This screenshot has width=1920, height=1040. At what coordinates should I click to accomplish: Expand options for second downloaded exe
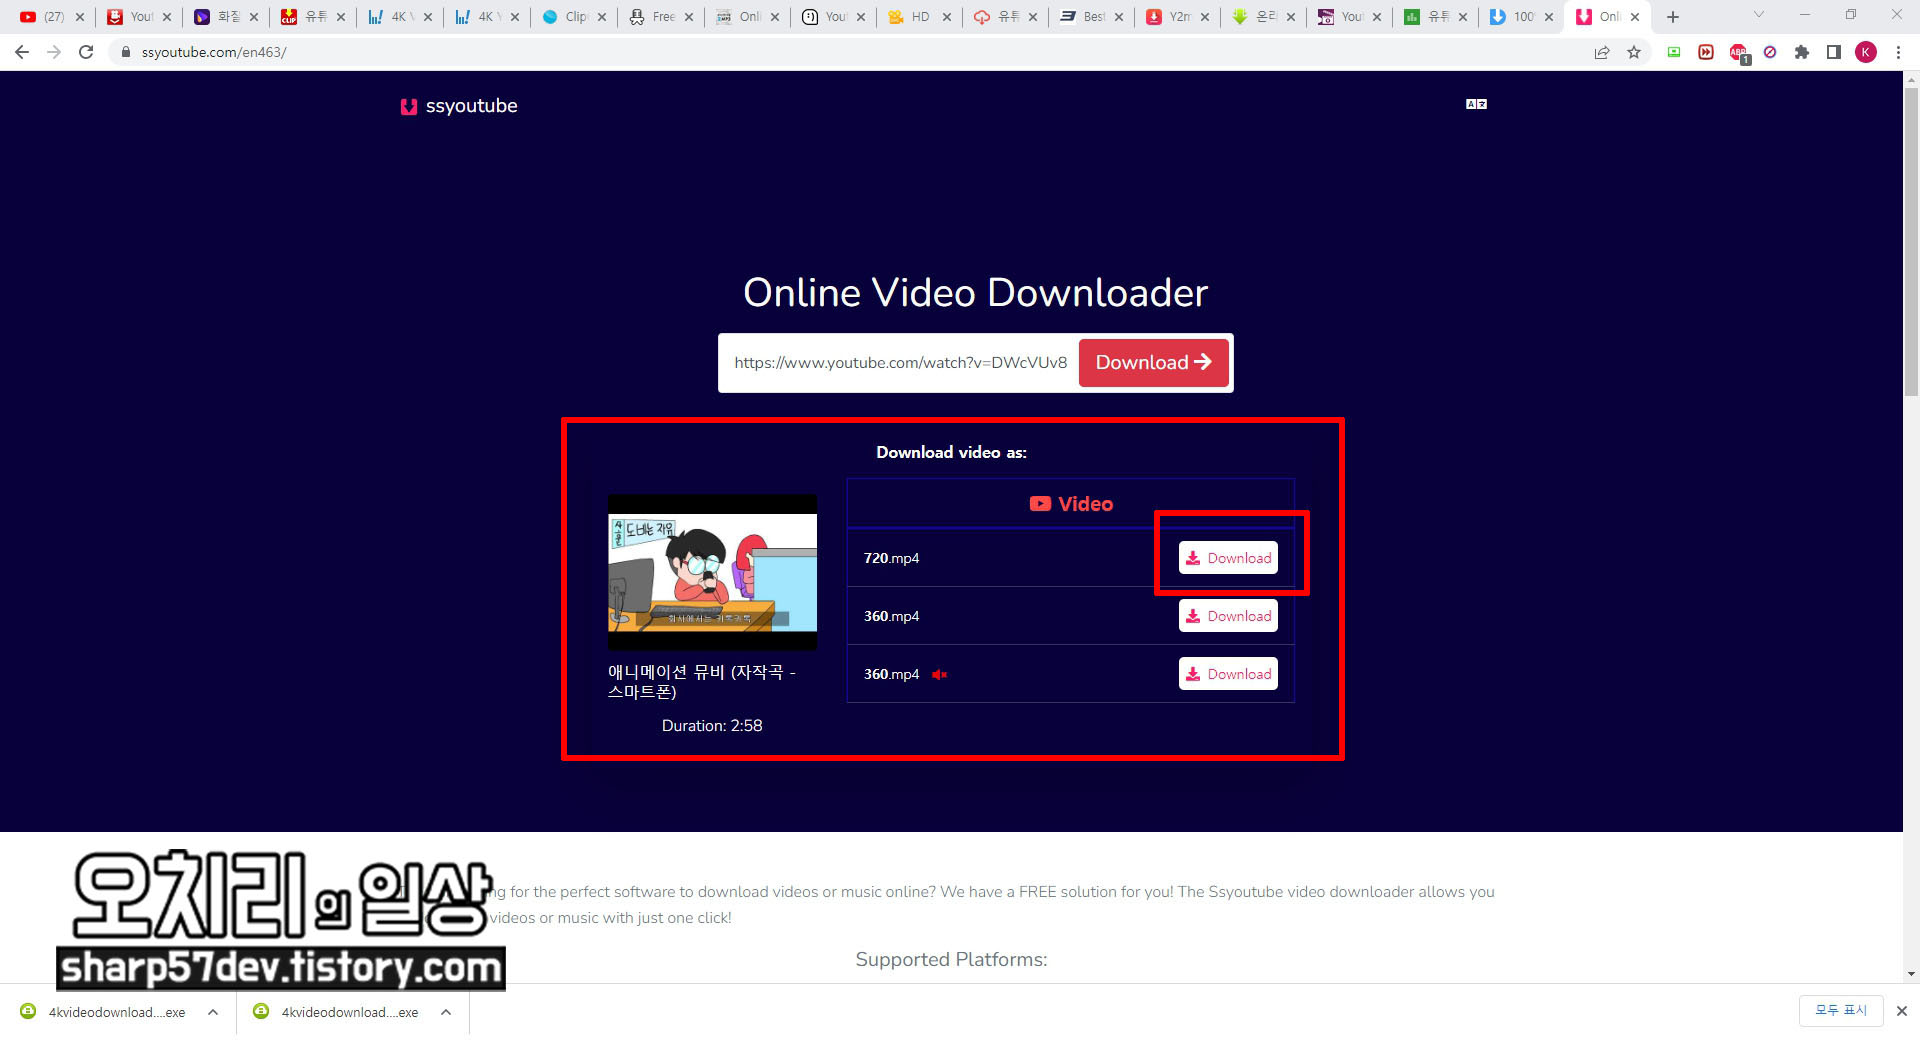point(446,1012)
